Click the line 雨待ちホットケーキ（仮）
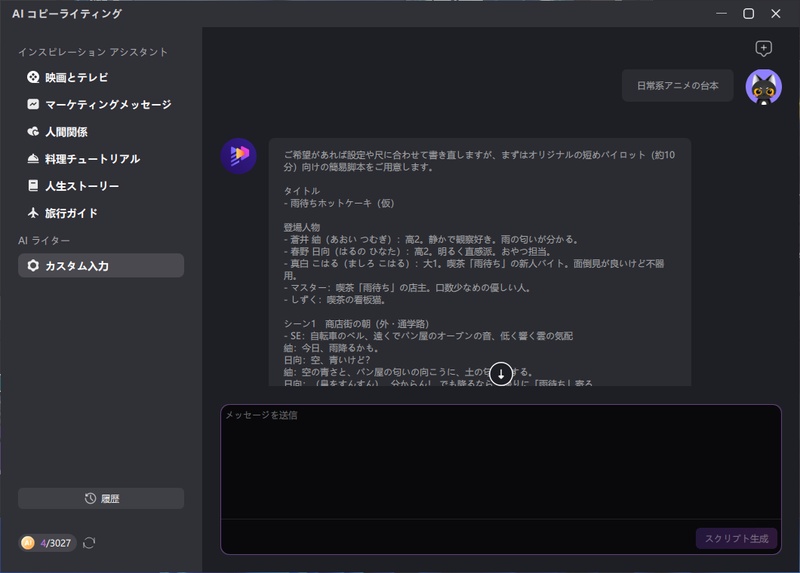The width and height of the screenshot is (800, 573). 339,203
